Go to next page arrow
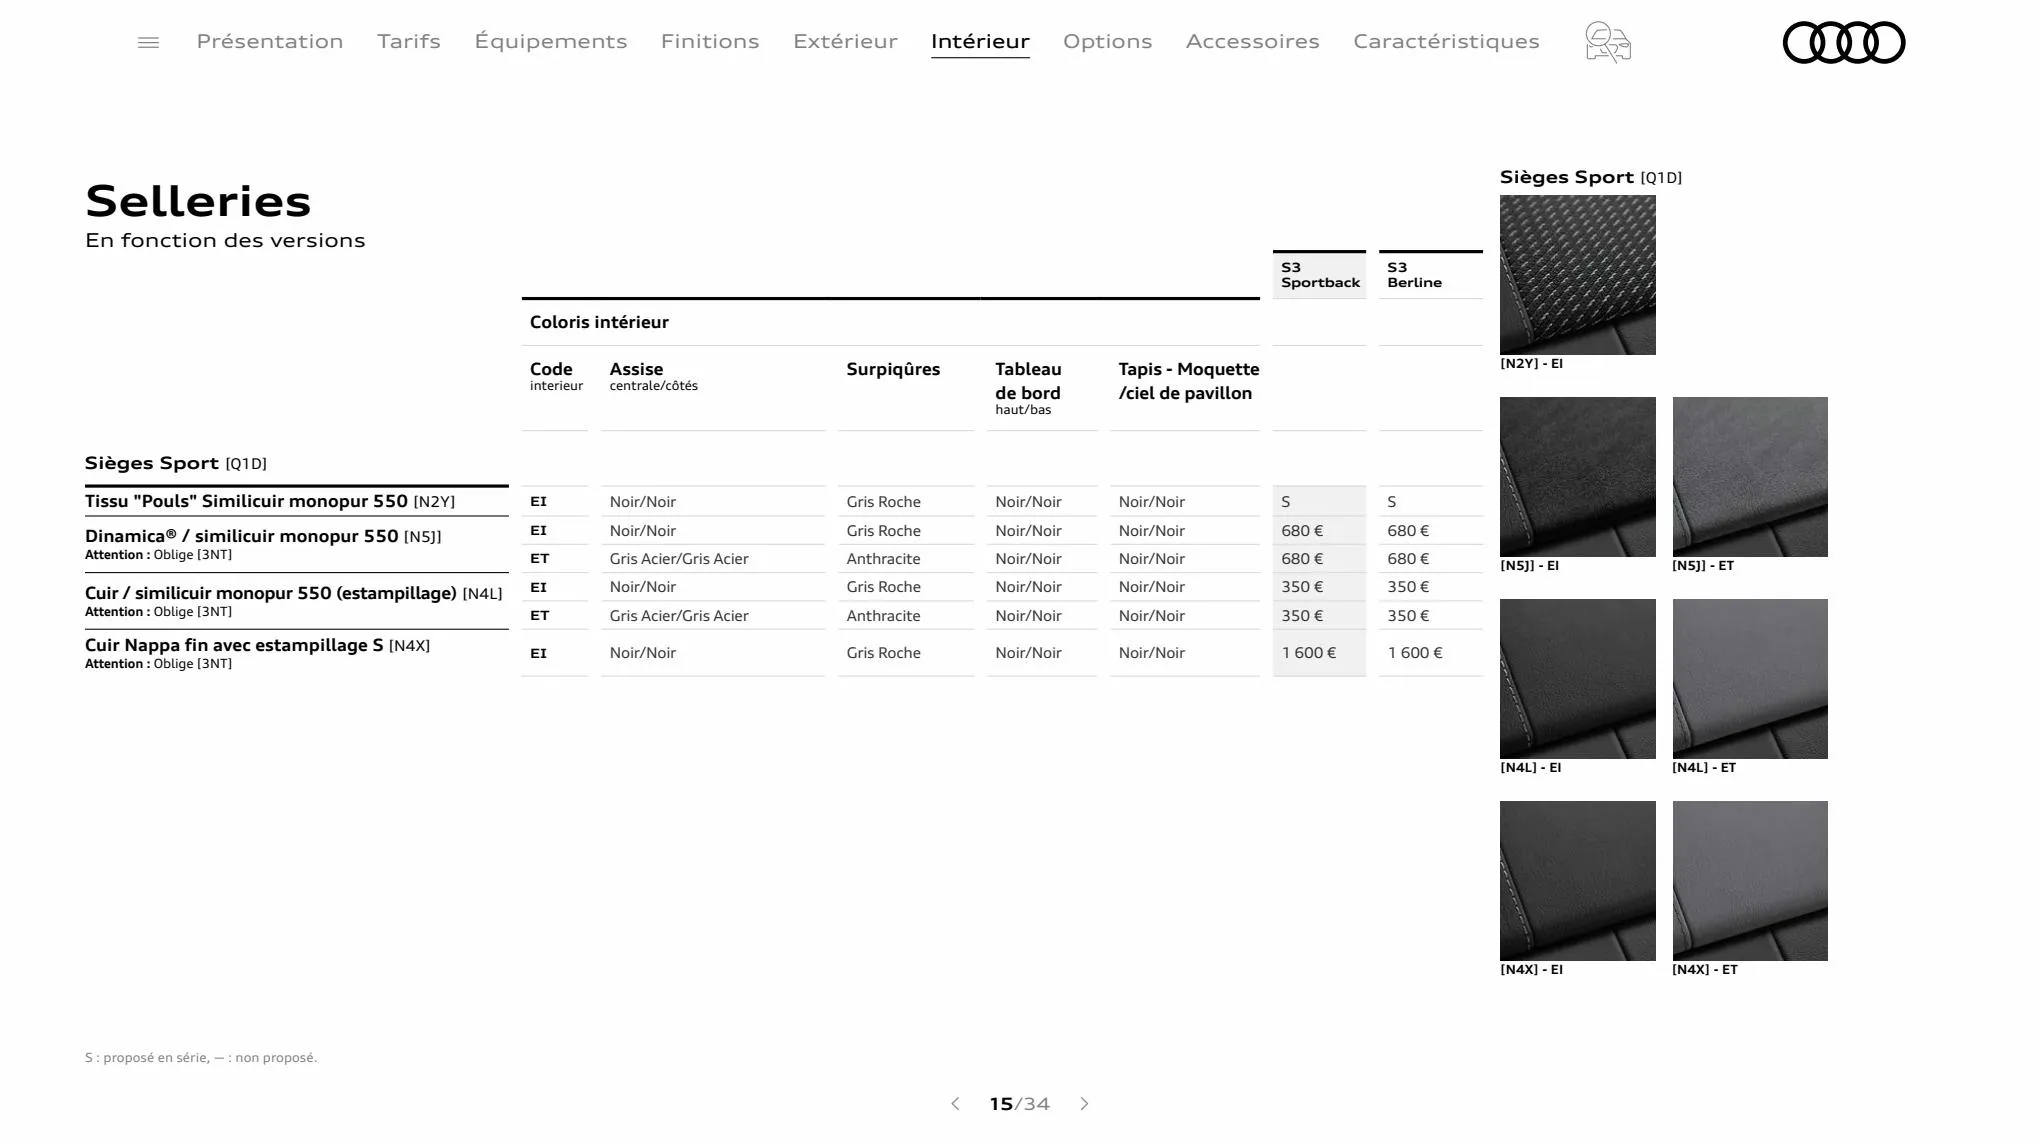The image size is (2040, 1147). pyautogui.click(x=1084, y=1104)
